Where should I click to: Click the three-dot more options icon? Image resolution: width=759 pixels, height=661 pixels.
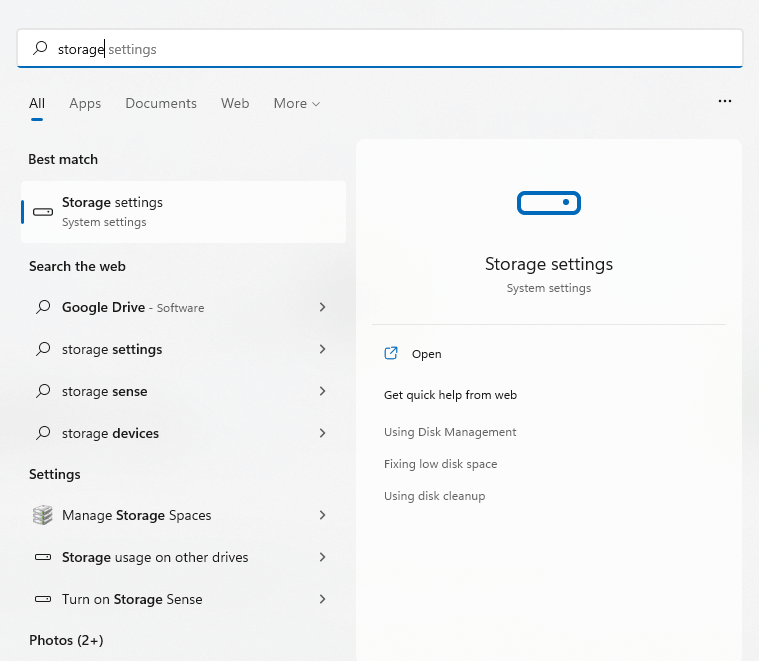(x=725, y=102)
